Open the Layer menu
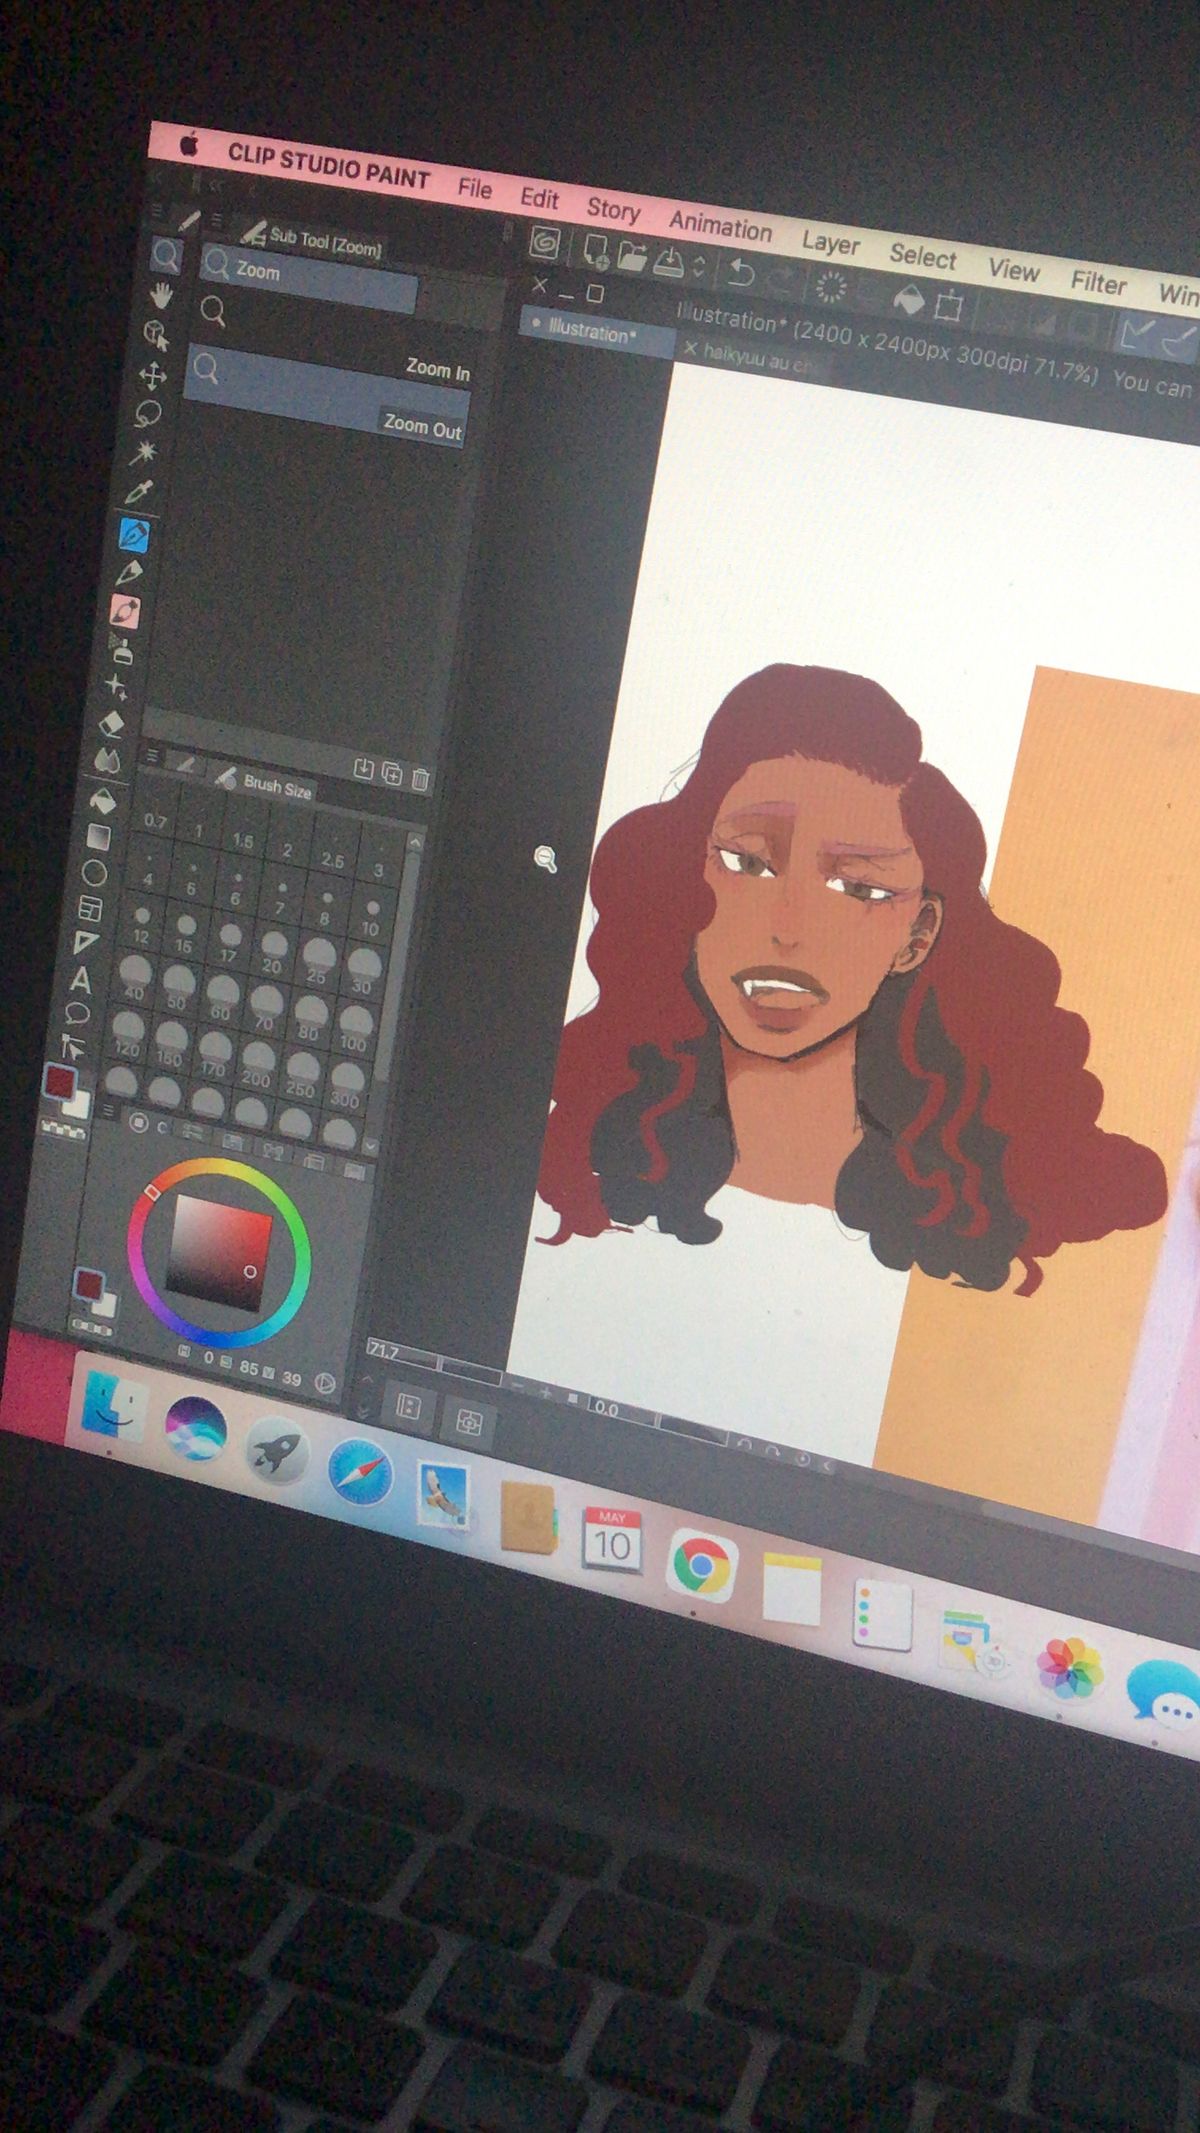 point(830,243)
